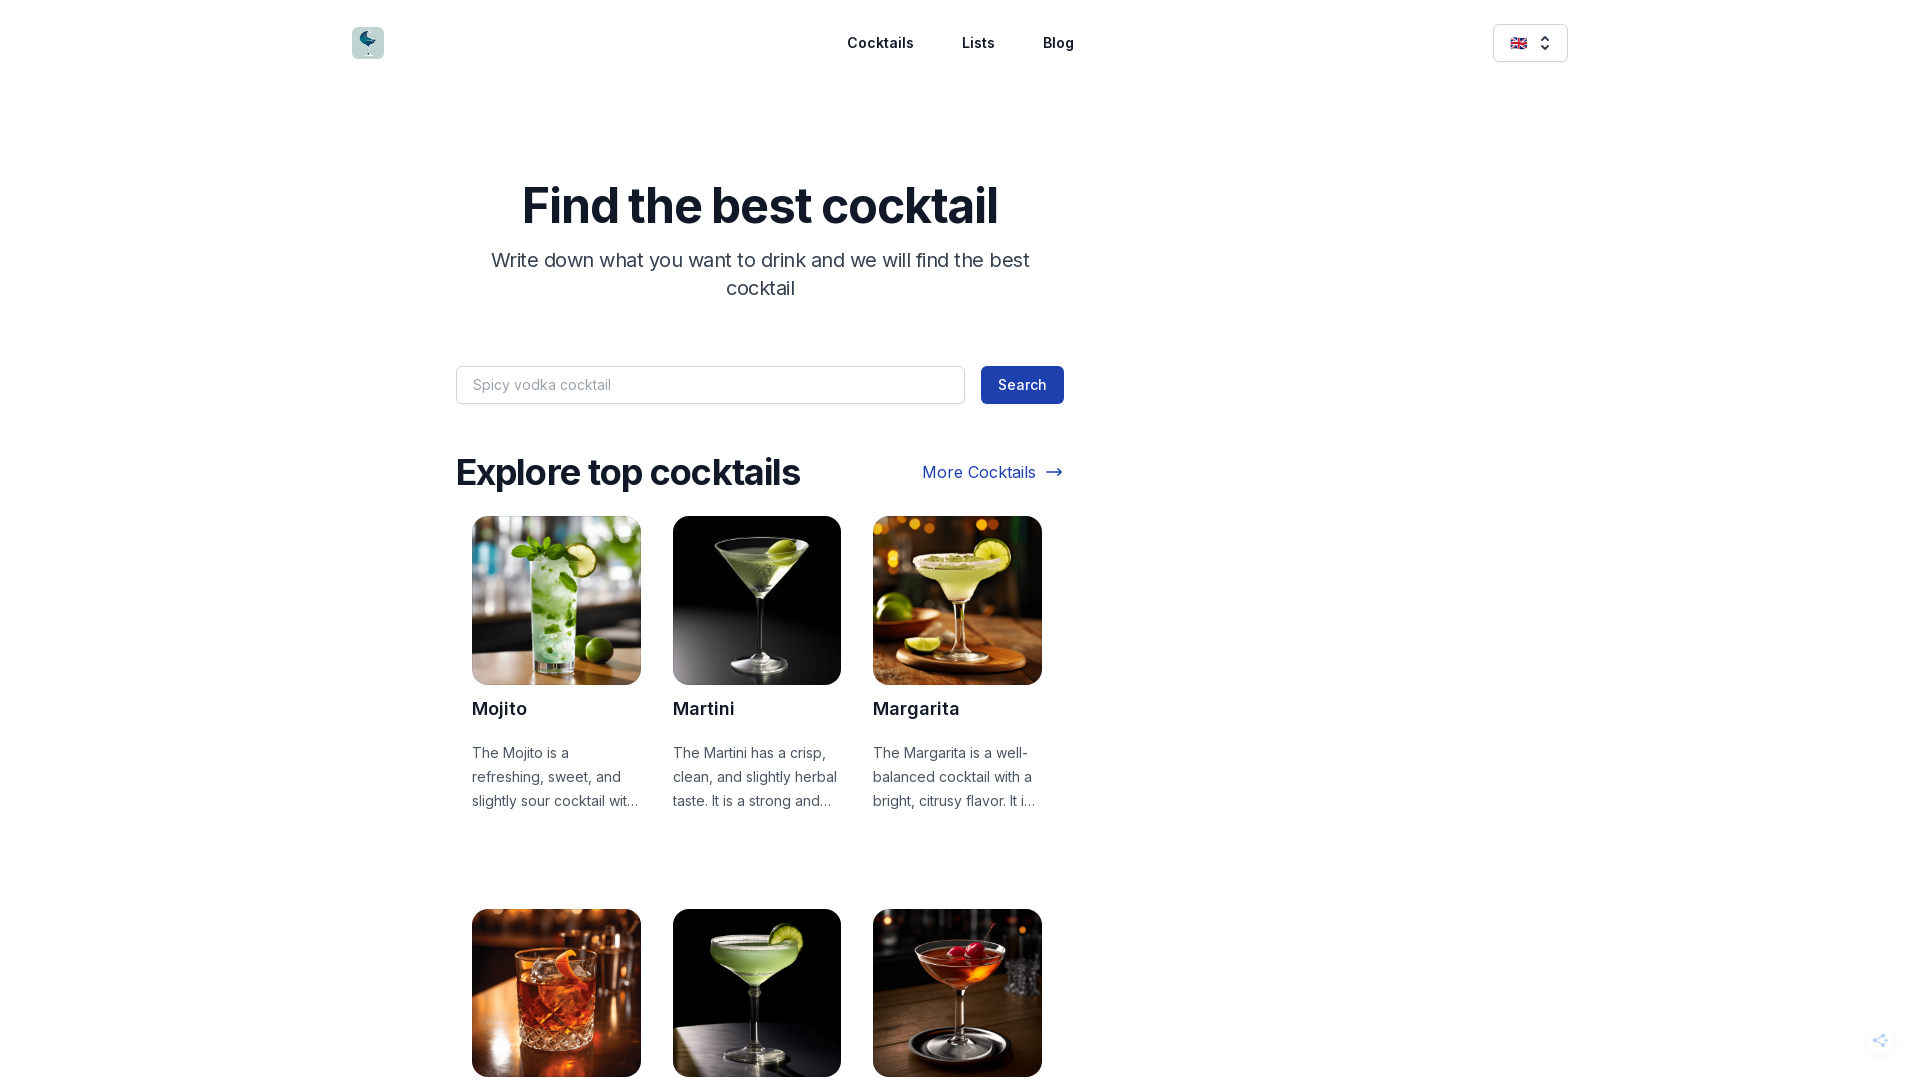Open the Blog nav link
Image resolution: width=1920 pixels, height=1080 pixels.
1058,43
